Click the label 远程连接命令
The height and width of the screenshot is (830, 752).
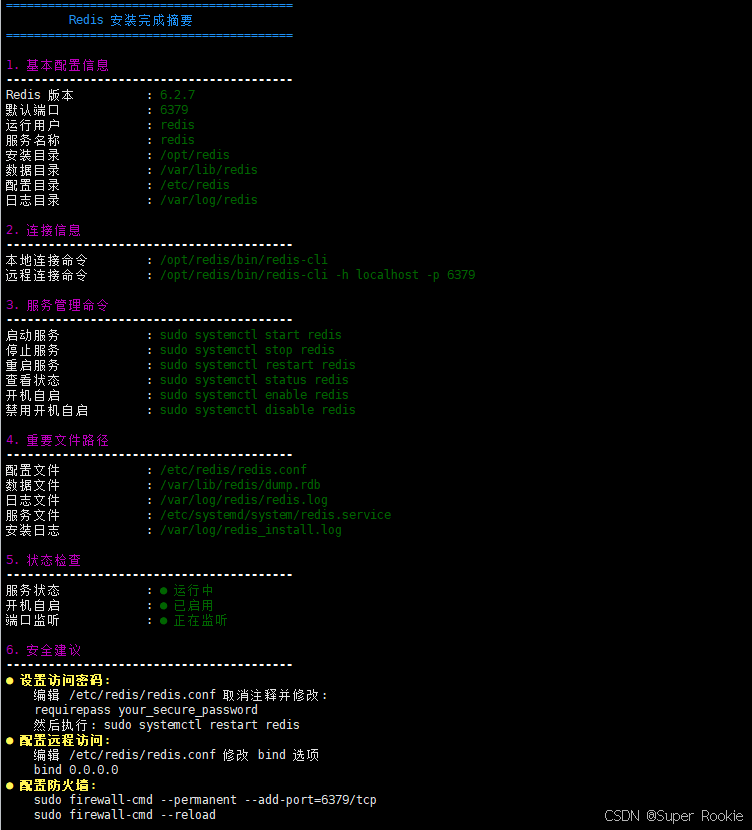pyautogui.click(x=47, y=275)
